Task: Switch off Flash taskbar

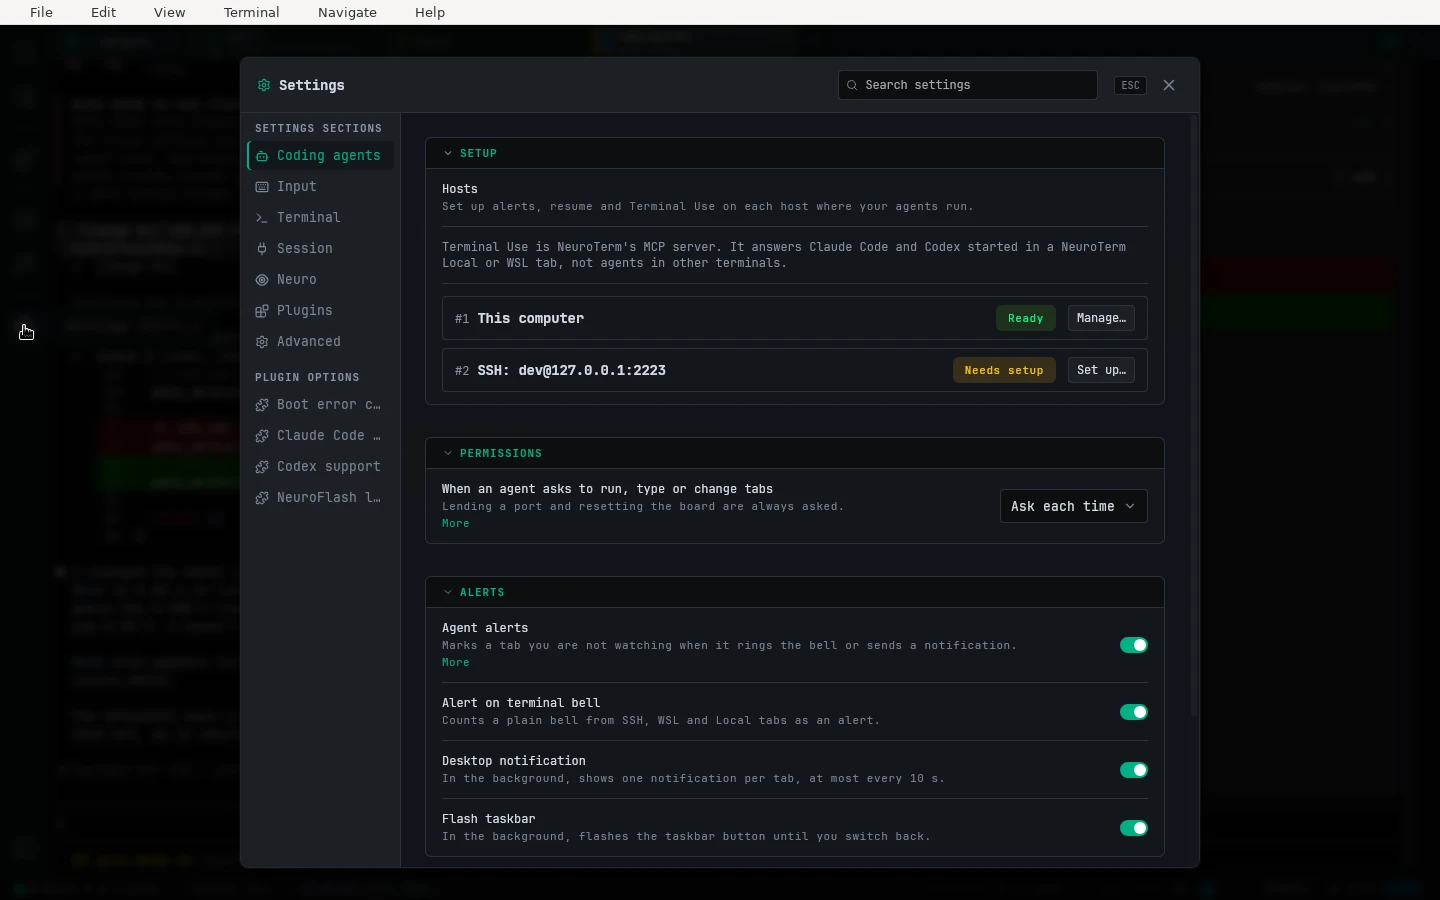Action: 1134,828
